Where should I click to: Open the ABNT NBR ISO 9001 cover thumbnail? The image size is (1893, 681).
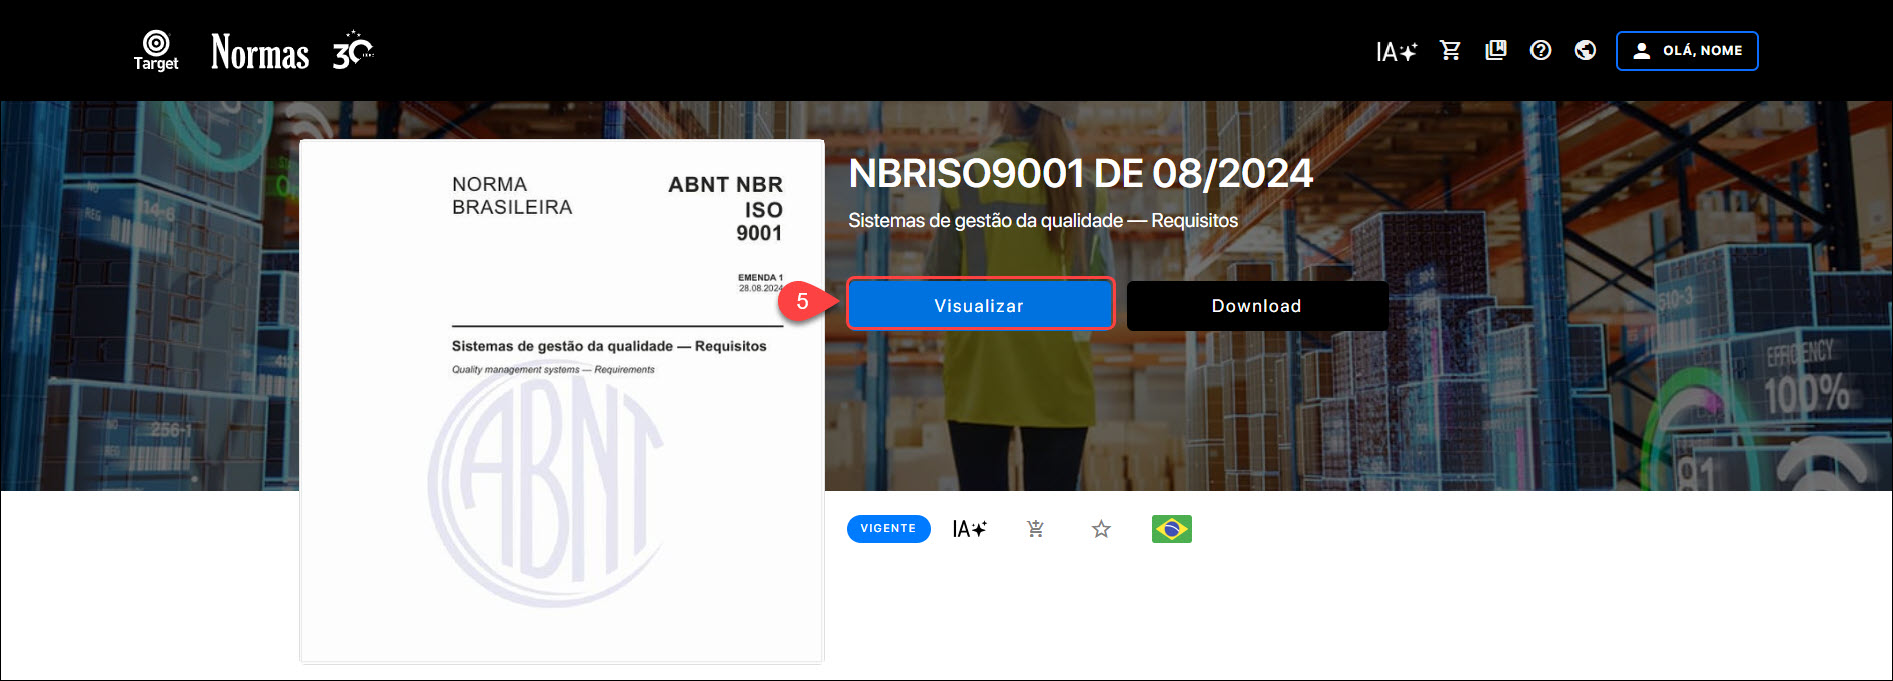point(562,401)
